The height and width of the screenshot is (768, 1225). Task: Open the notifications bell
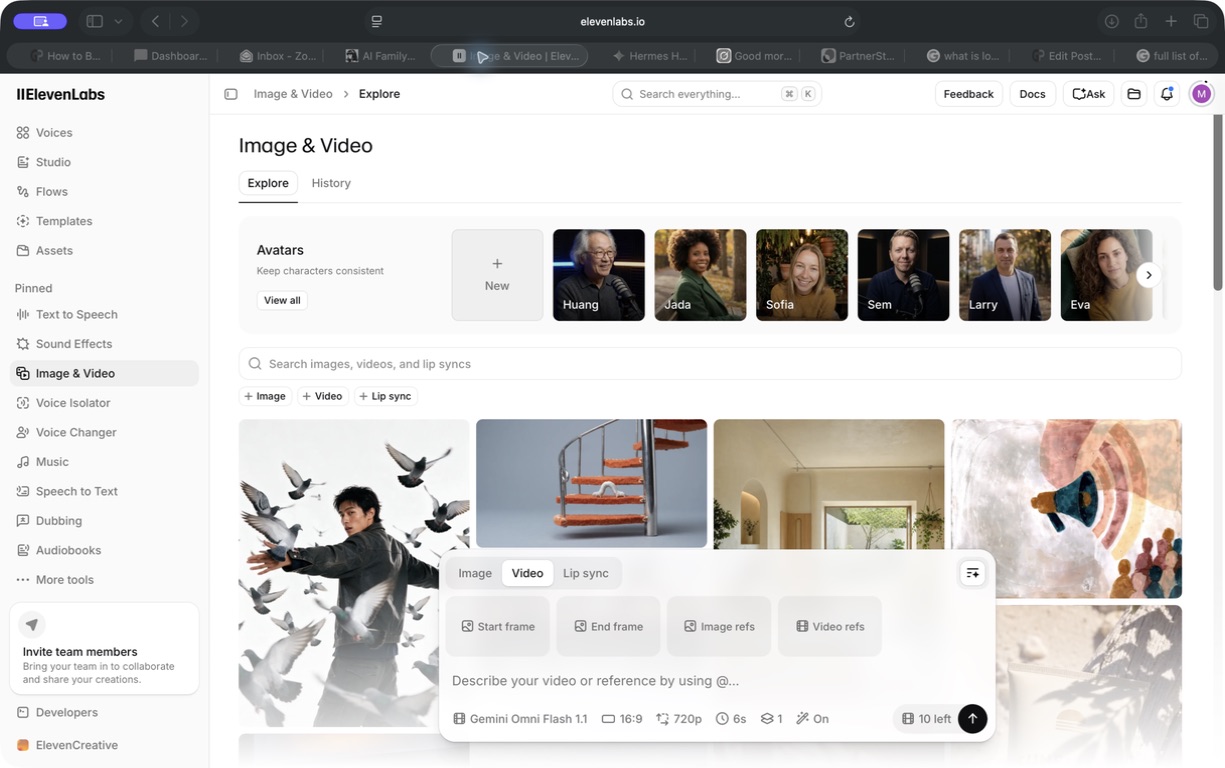click(x=1167, y=94)
